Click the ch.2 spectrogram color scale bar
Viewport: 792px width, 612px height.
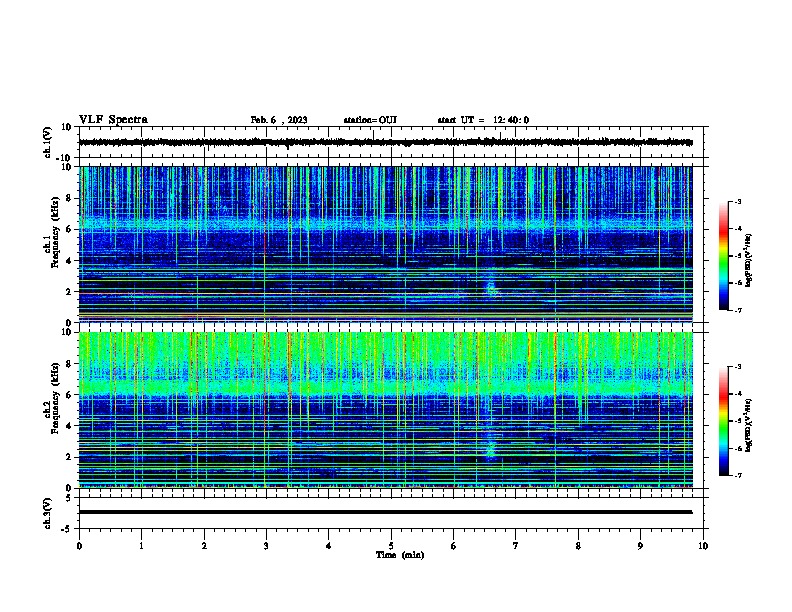pos(724,421)
